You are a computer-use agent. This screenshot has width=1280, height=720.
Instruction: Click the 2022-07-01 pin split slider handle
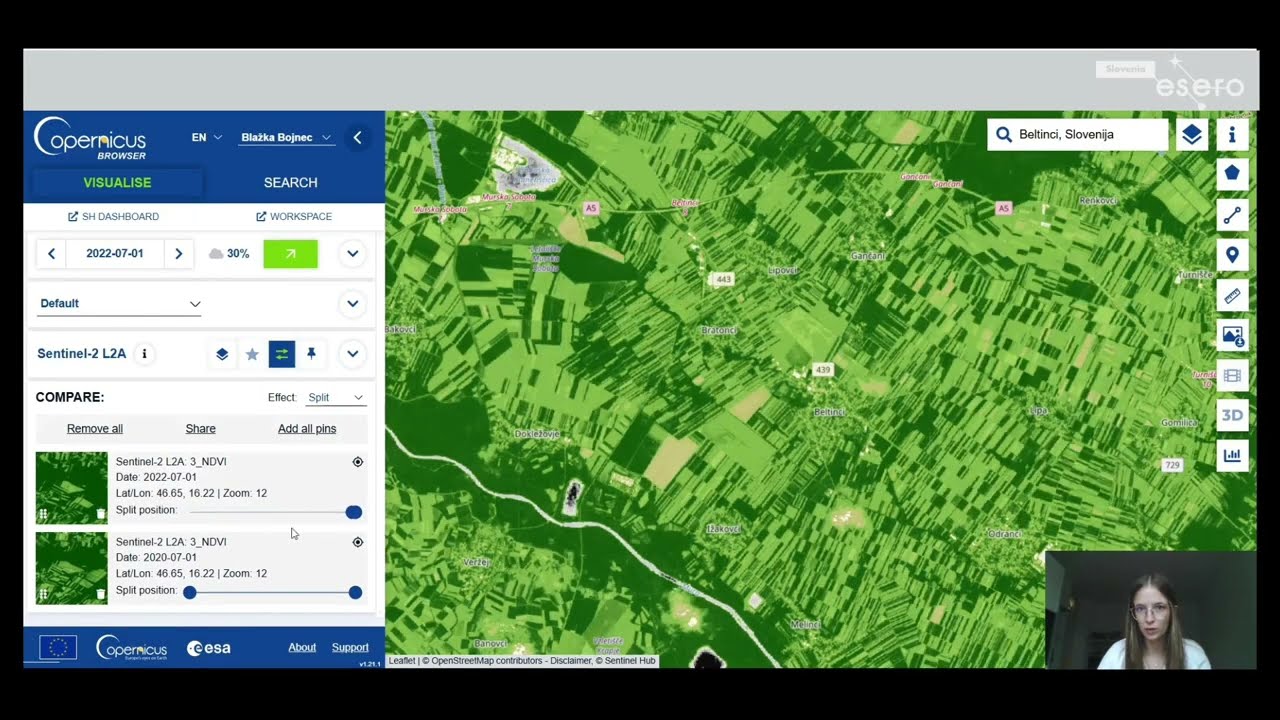pos(354,512)
